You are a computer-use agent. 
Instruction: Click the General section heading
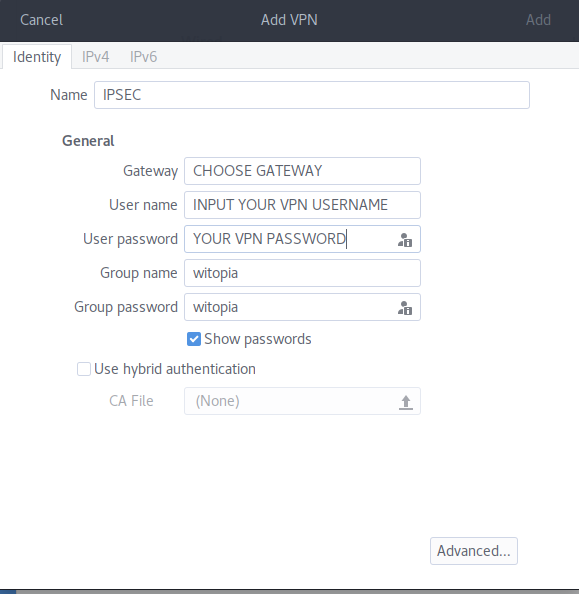point(88,141)
